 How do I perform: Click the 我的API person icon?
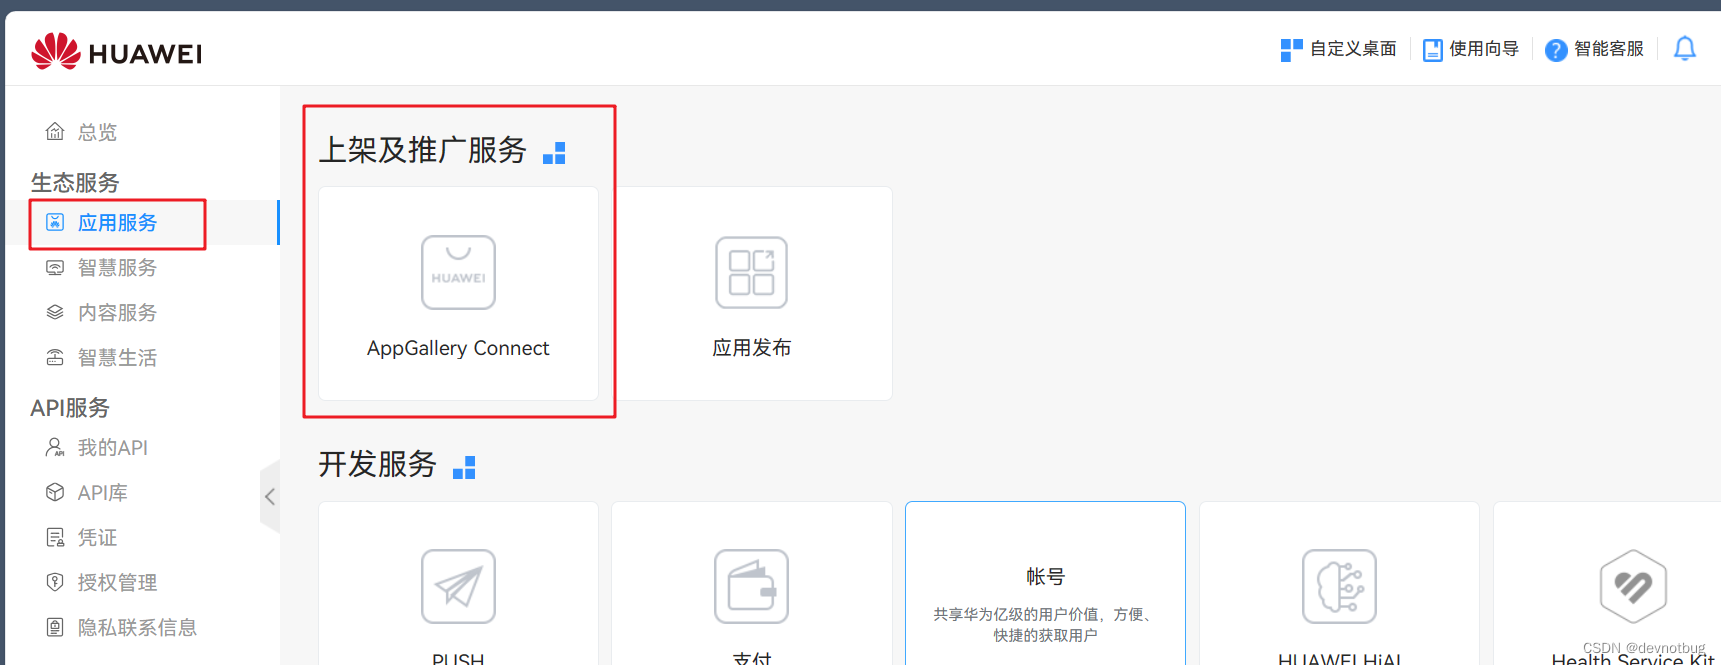pyautogui.click(x=55, y=448)
